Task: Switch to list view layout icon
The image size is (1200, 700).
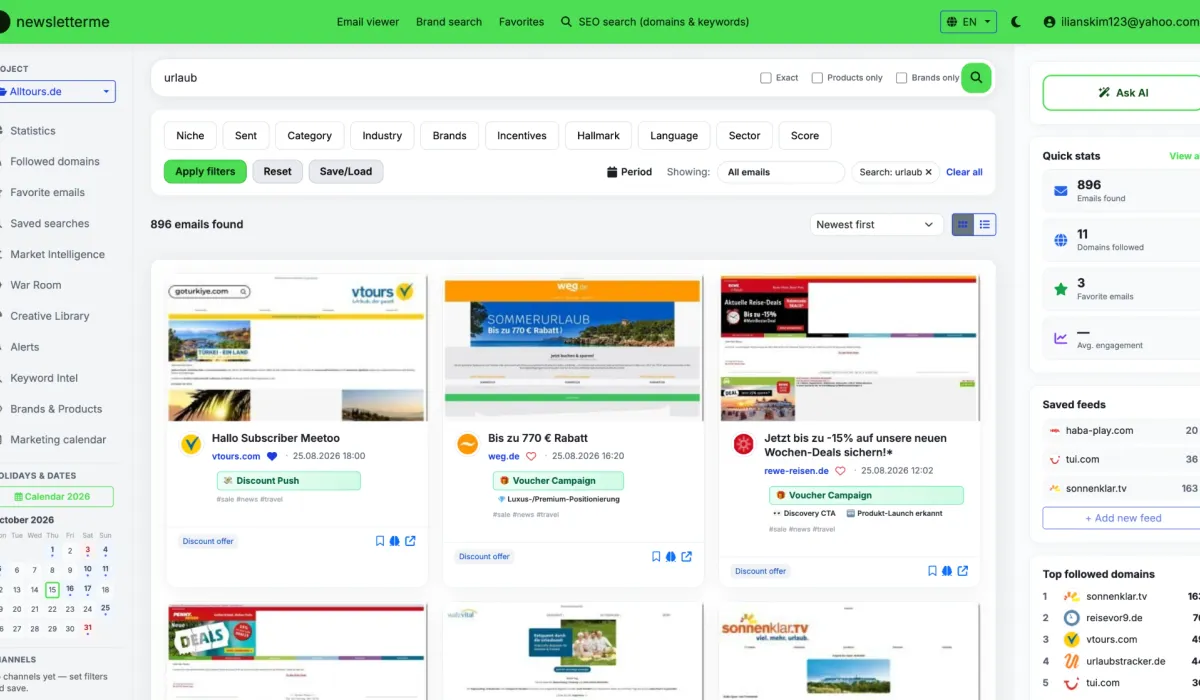Action: click(x=985, y=225)
